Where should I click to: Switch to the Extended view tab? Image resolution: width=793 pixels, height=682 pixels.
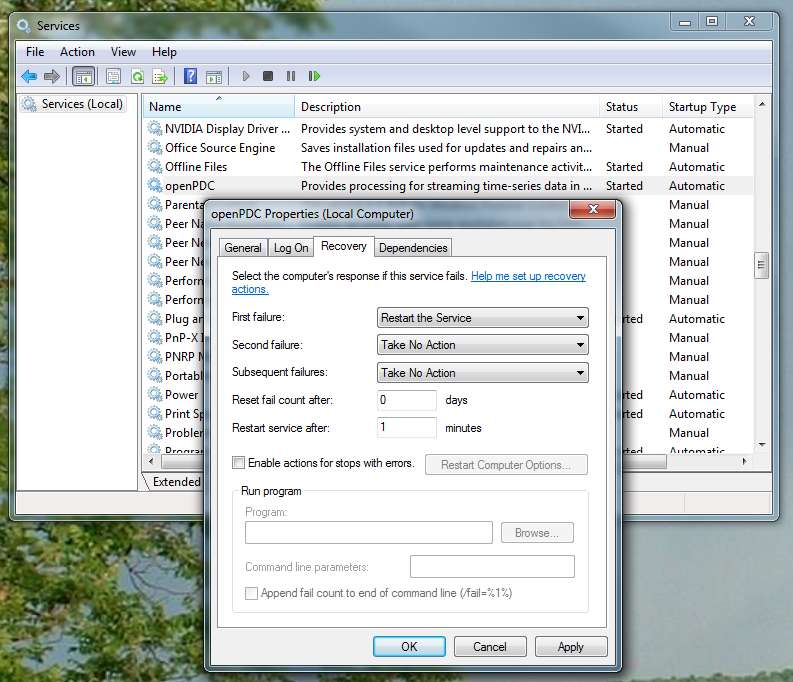177,482
